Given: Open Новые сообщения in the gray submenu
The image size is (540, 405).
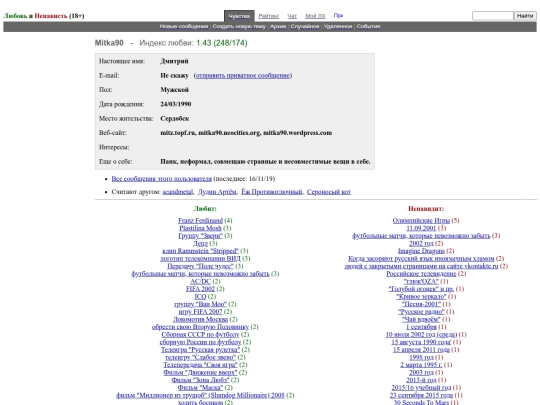Looking at the screenshot, I should coord(184,27).
